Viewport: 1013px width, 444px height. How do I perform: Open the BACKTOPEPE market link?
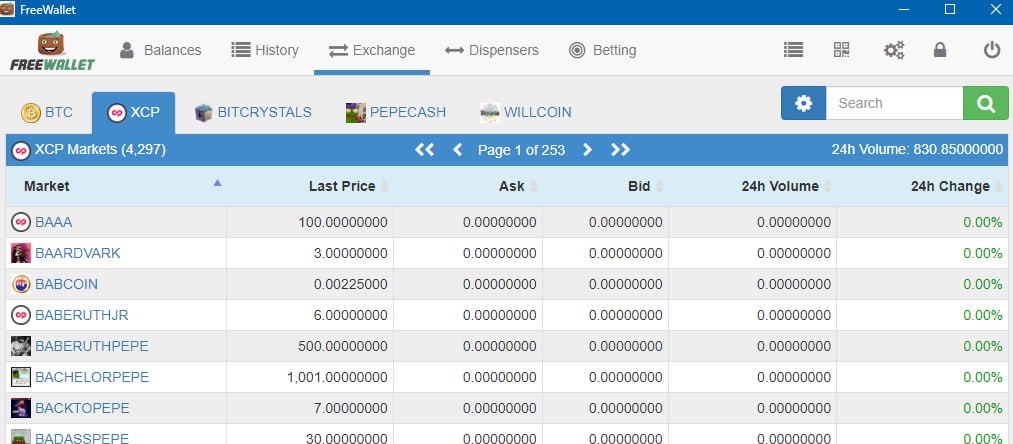pyautogui.click(x=82, y=408)
